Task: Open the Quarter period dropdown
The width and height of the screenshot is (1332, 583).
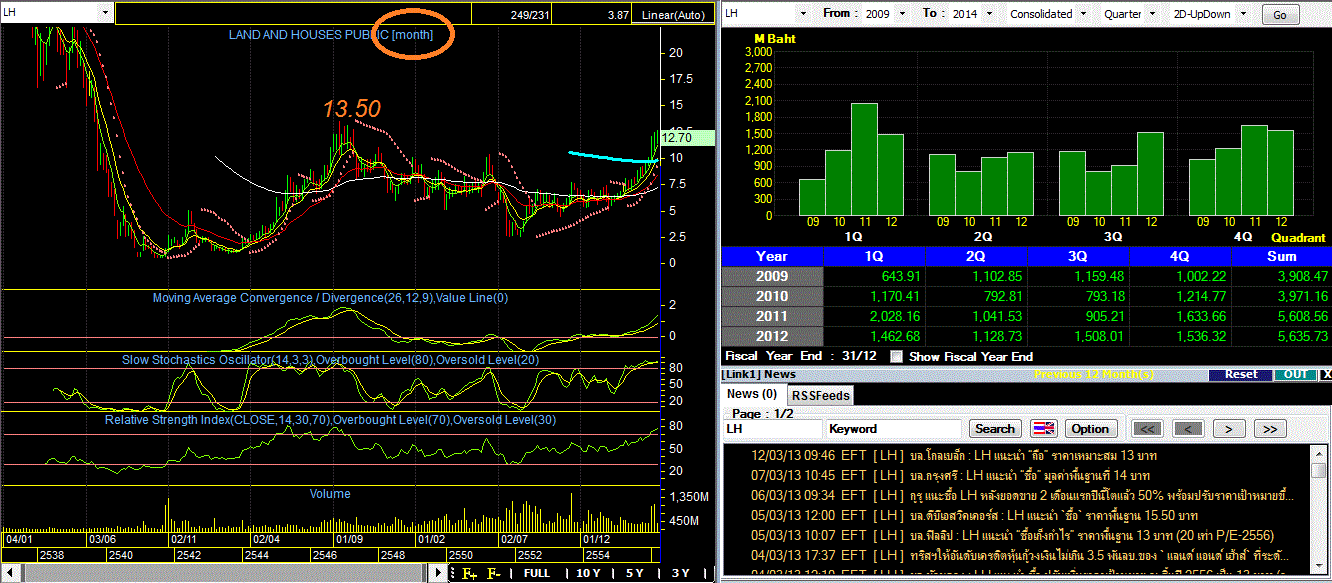Action: 1150,14
